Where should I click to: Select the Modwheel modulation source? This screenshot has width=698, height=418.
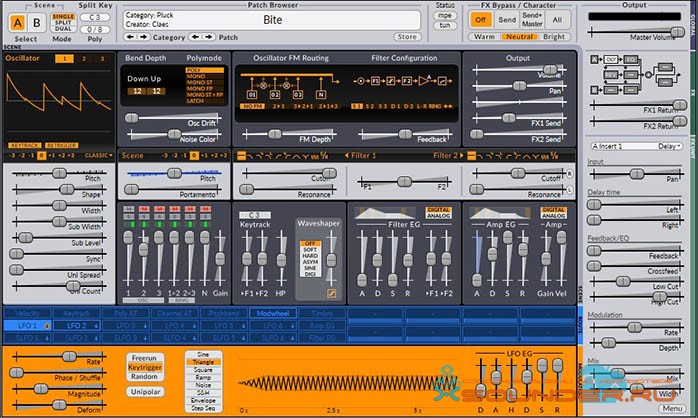[x=273, y=313]
